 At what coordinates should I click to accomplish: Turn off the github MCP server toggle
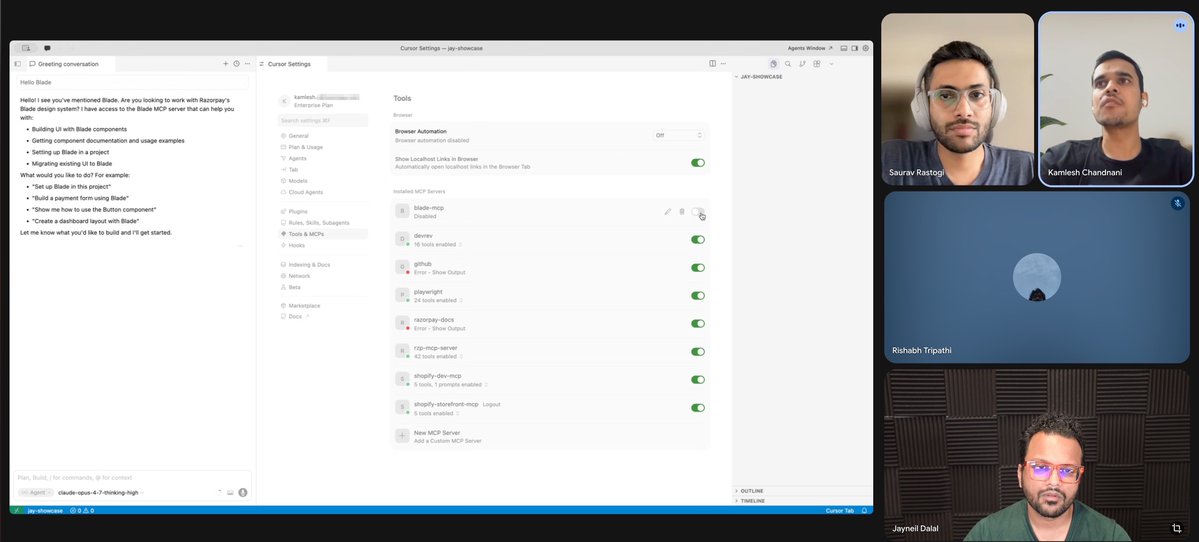(698, 268)
